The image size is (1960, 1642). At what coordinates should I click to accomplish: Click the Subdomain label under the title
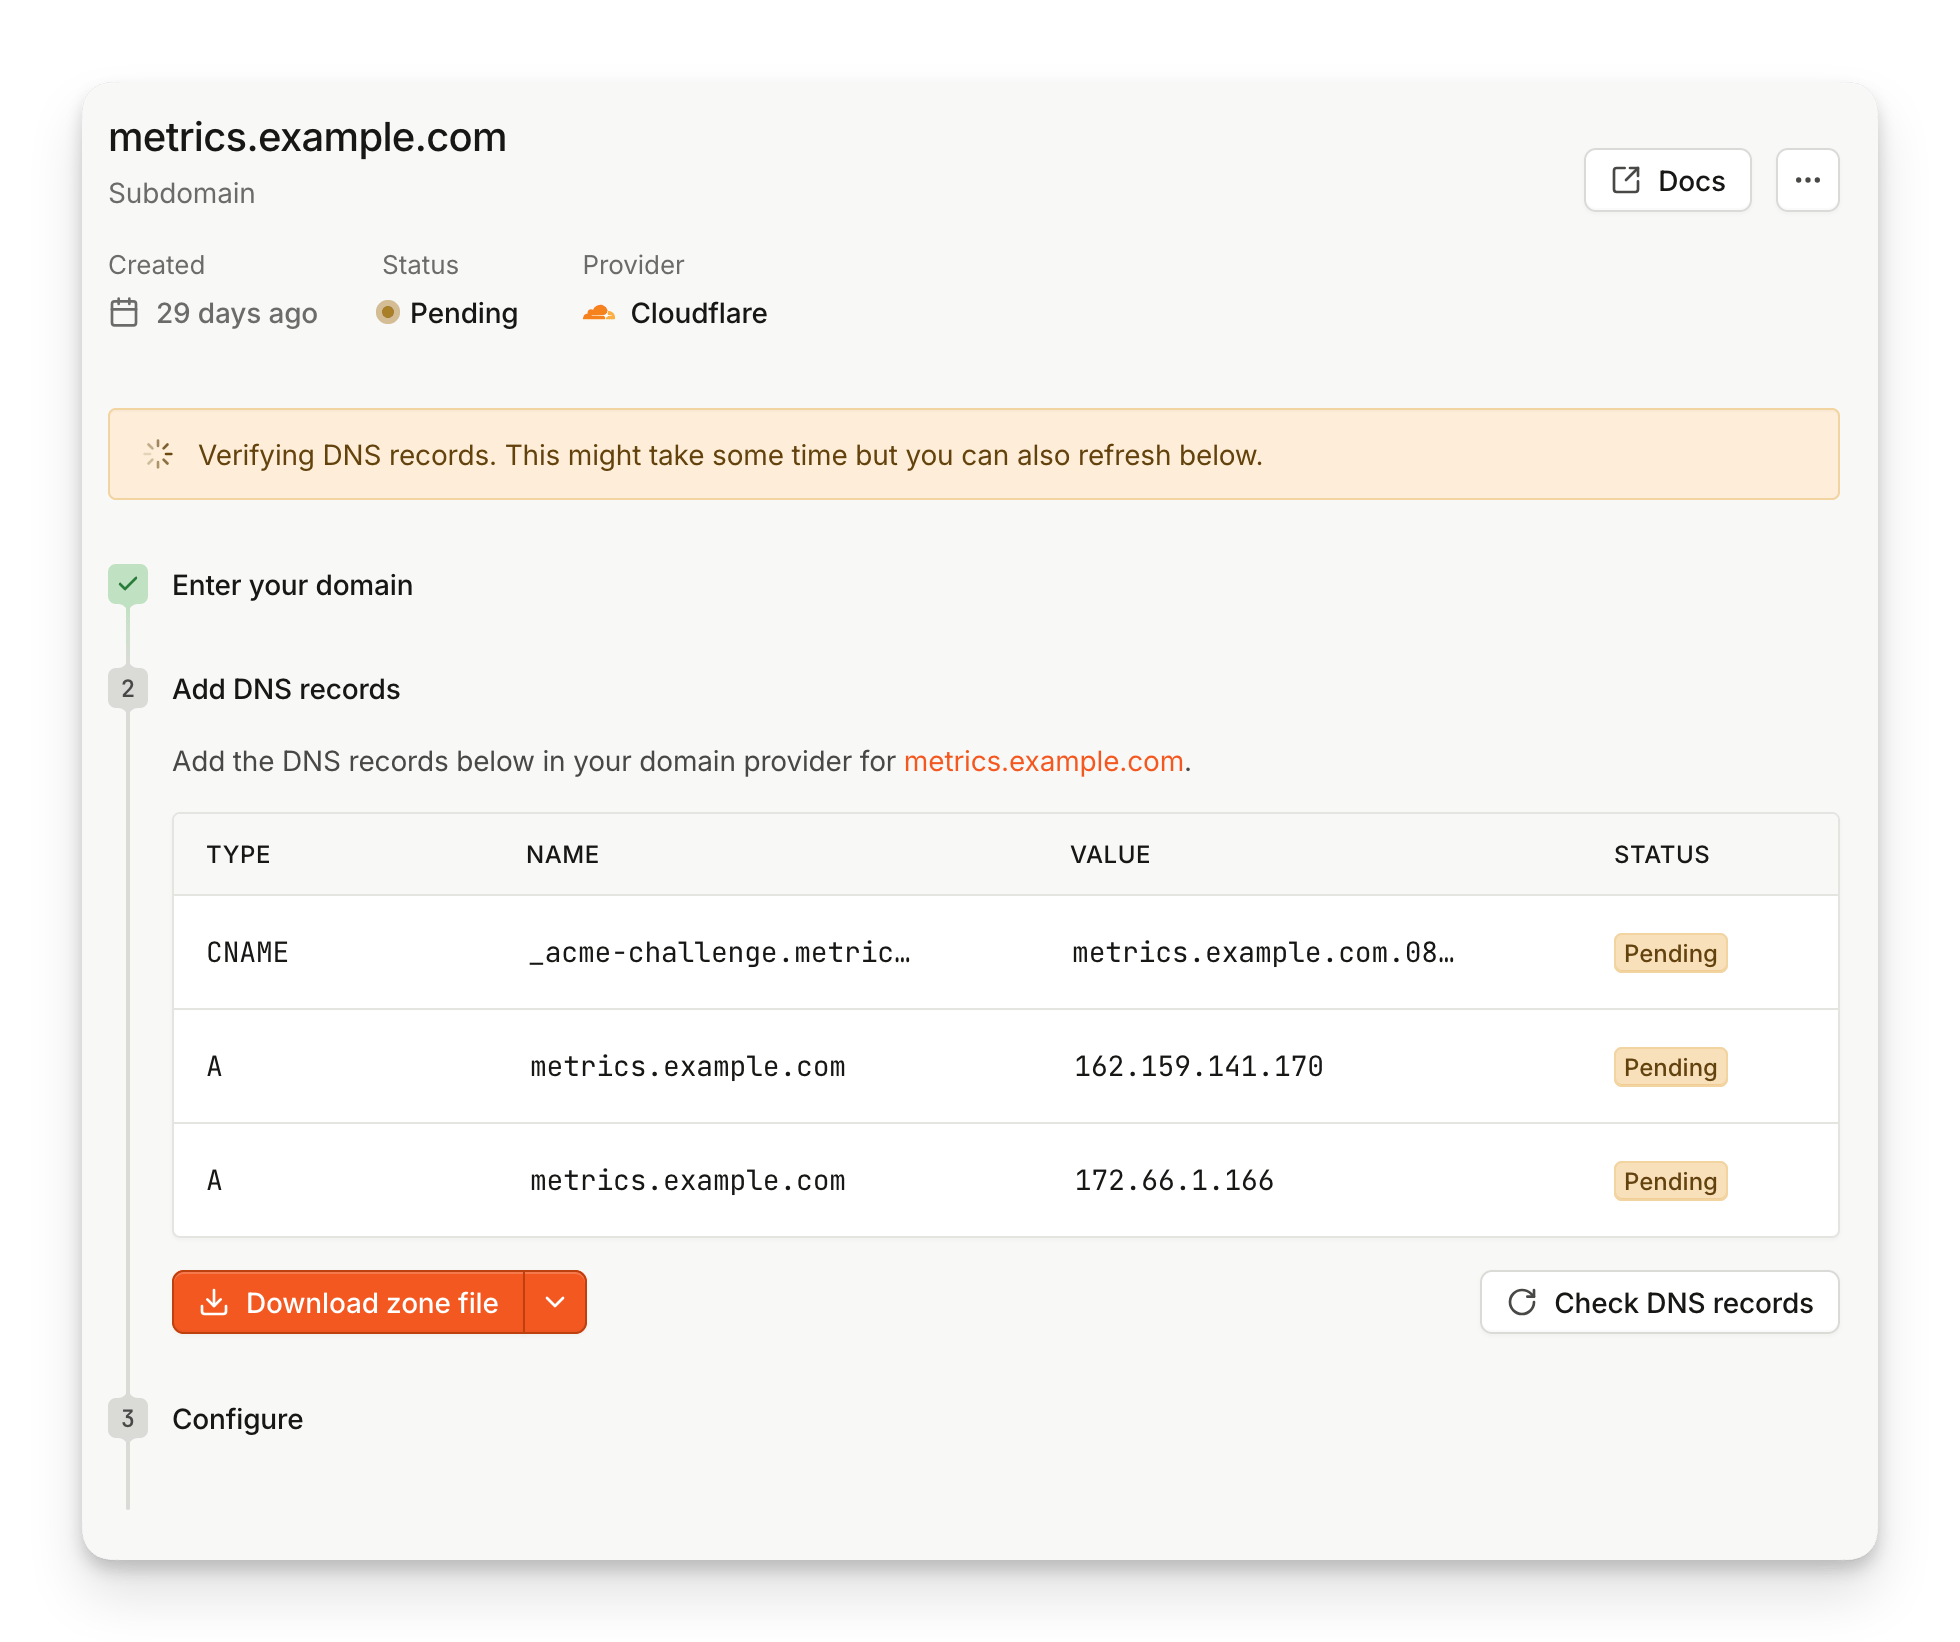[181, 193]
